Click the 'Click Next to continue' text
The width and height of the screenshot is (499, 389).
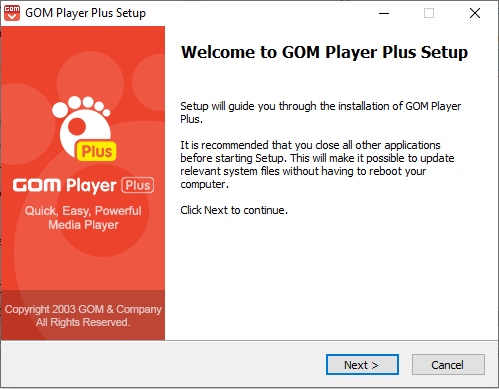coord(234,210)
